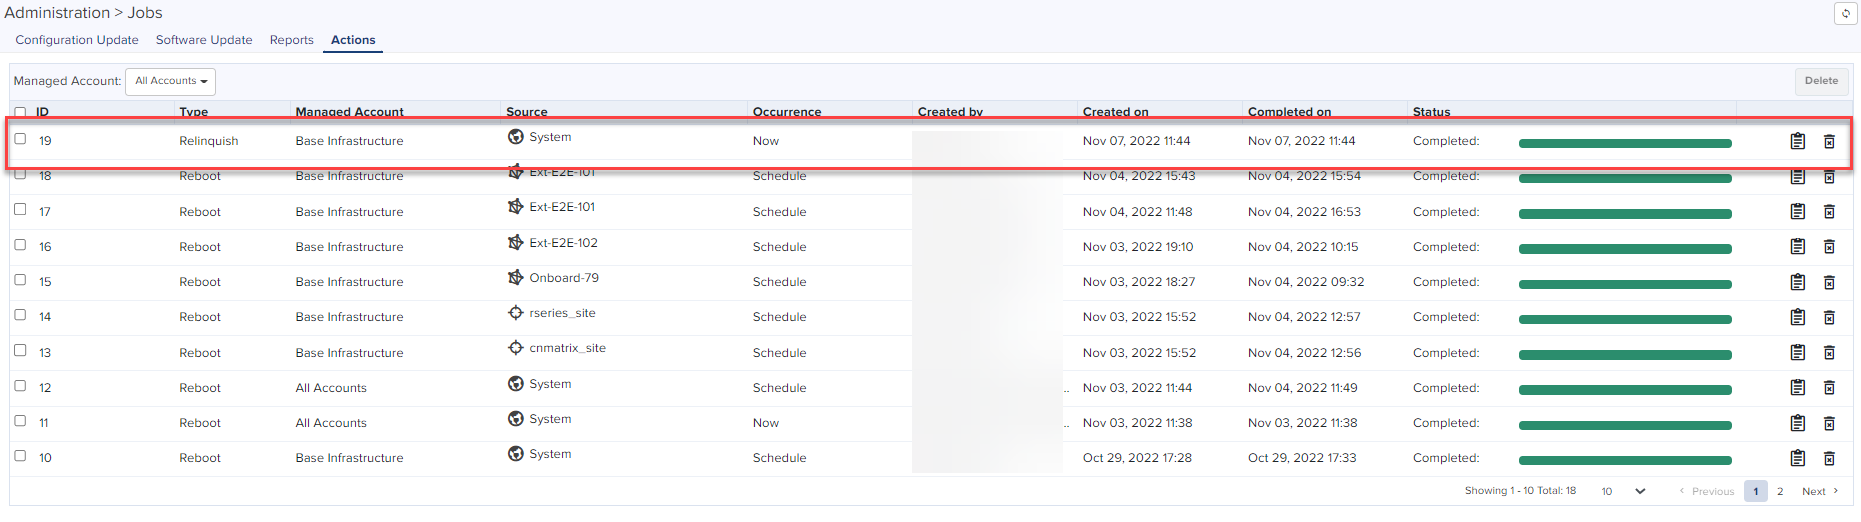The height and width of the screenshot is (522, 1861).
Task: Check the box for job 11
Action: point(20,421)
